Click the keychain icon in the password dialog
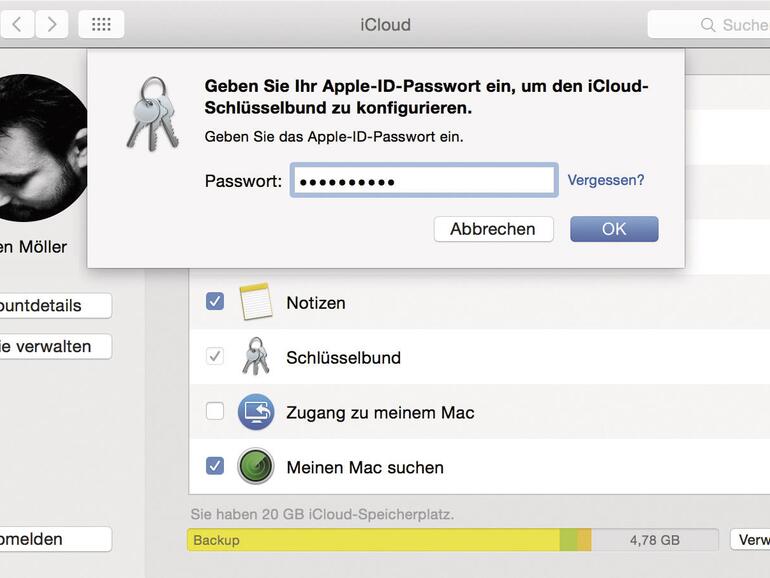 click(x=152, y=115)
